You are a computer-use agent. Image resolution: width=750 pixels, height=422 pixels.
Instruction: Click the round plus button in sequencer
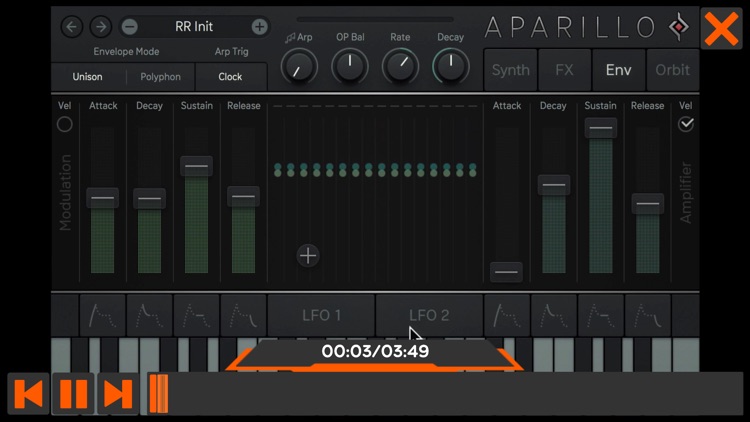pos(308,255)
